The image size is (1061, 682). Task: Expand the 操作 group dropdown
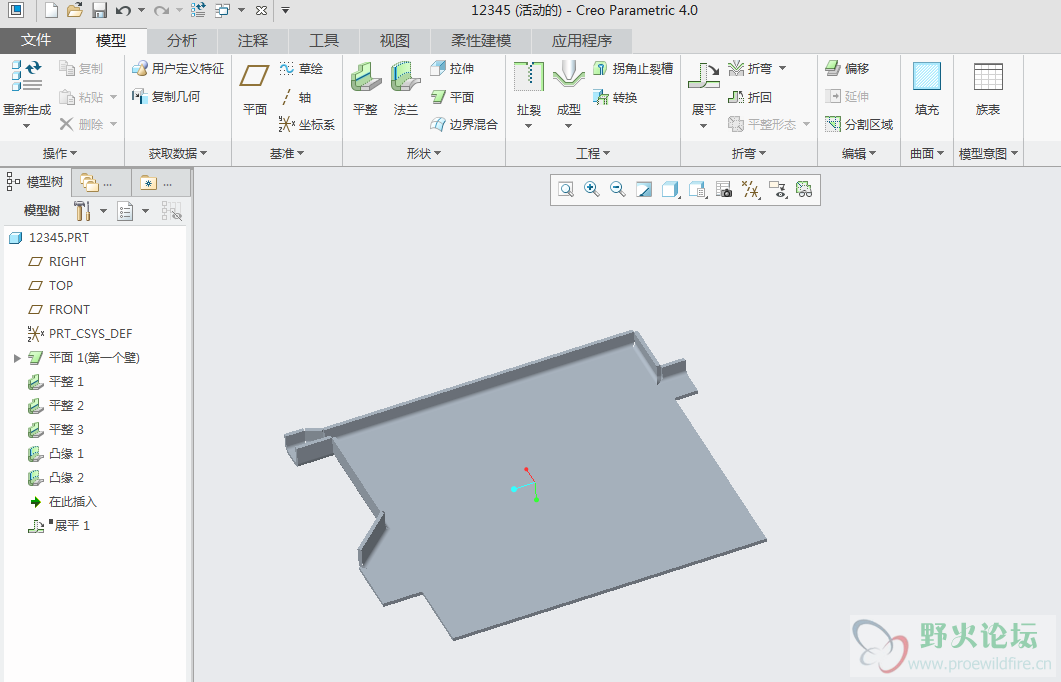click(60, 154)
